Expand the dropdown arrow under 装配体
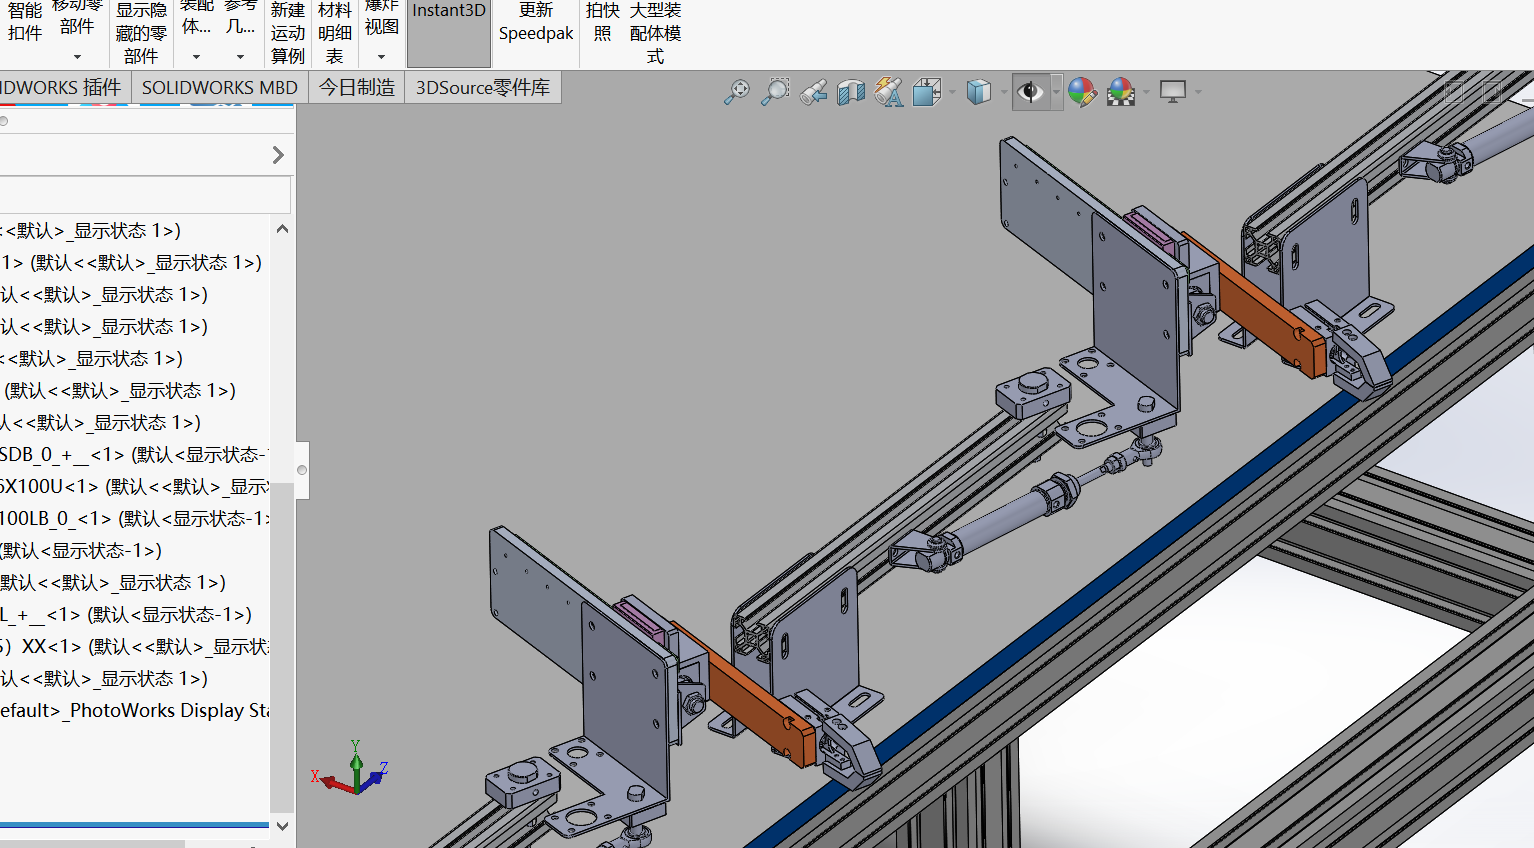Image resolution: width=1534 pixels, height=848 pixels. pos(196,57)
